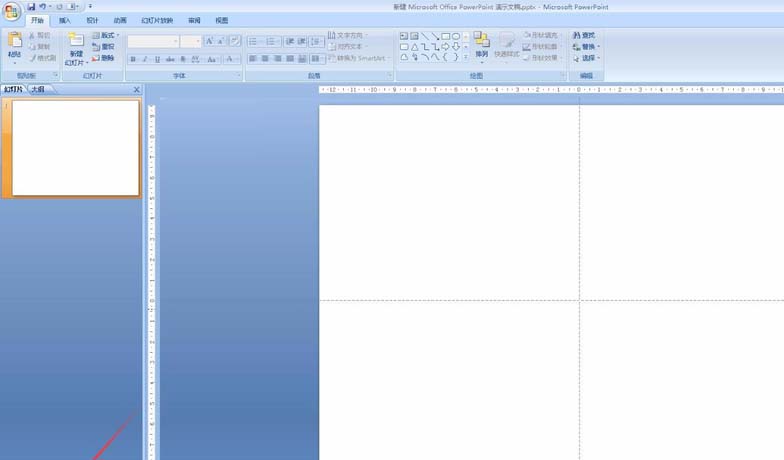This screenshot has width=784, height=460.
Task: Redo the action in quick access toolbar
Action: coord(60,6)
